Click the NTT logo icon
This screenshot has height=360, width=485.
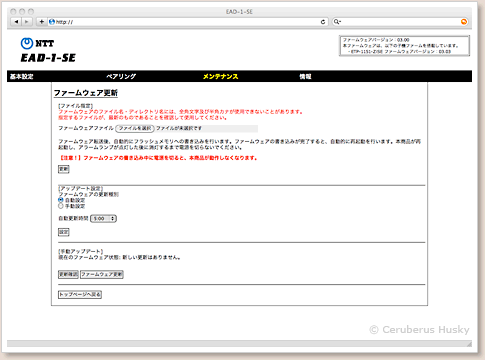coord(27,43)
